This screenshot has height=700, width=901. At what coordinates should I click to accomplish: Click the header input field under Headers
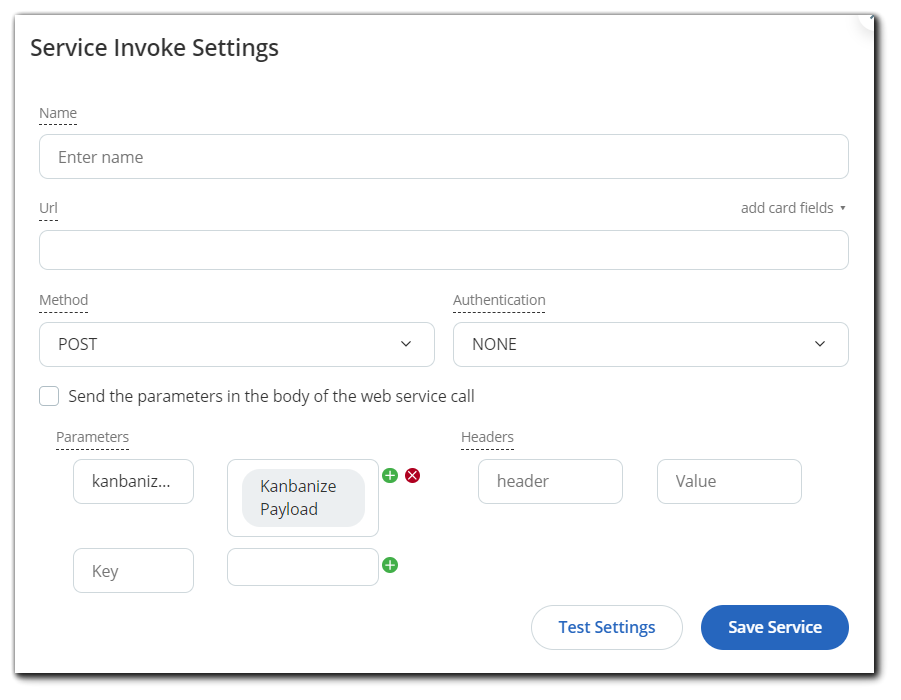(550, 481)
